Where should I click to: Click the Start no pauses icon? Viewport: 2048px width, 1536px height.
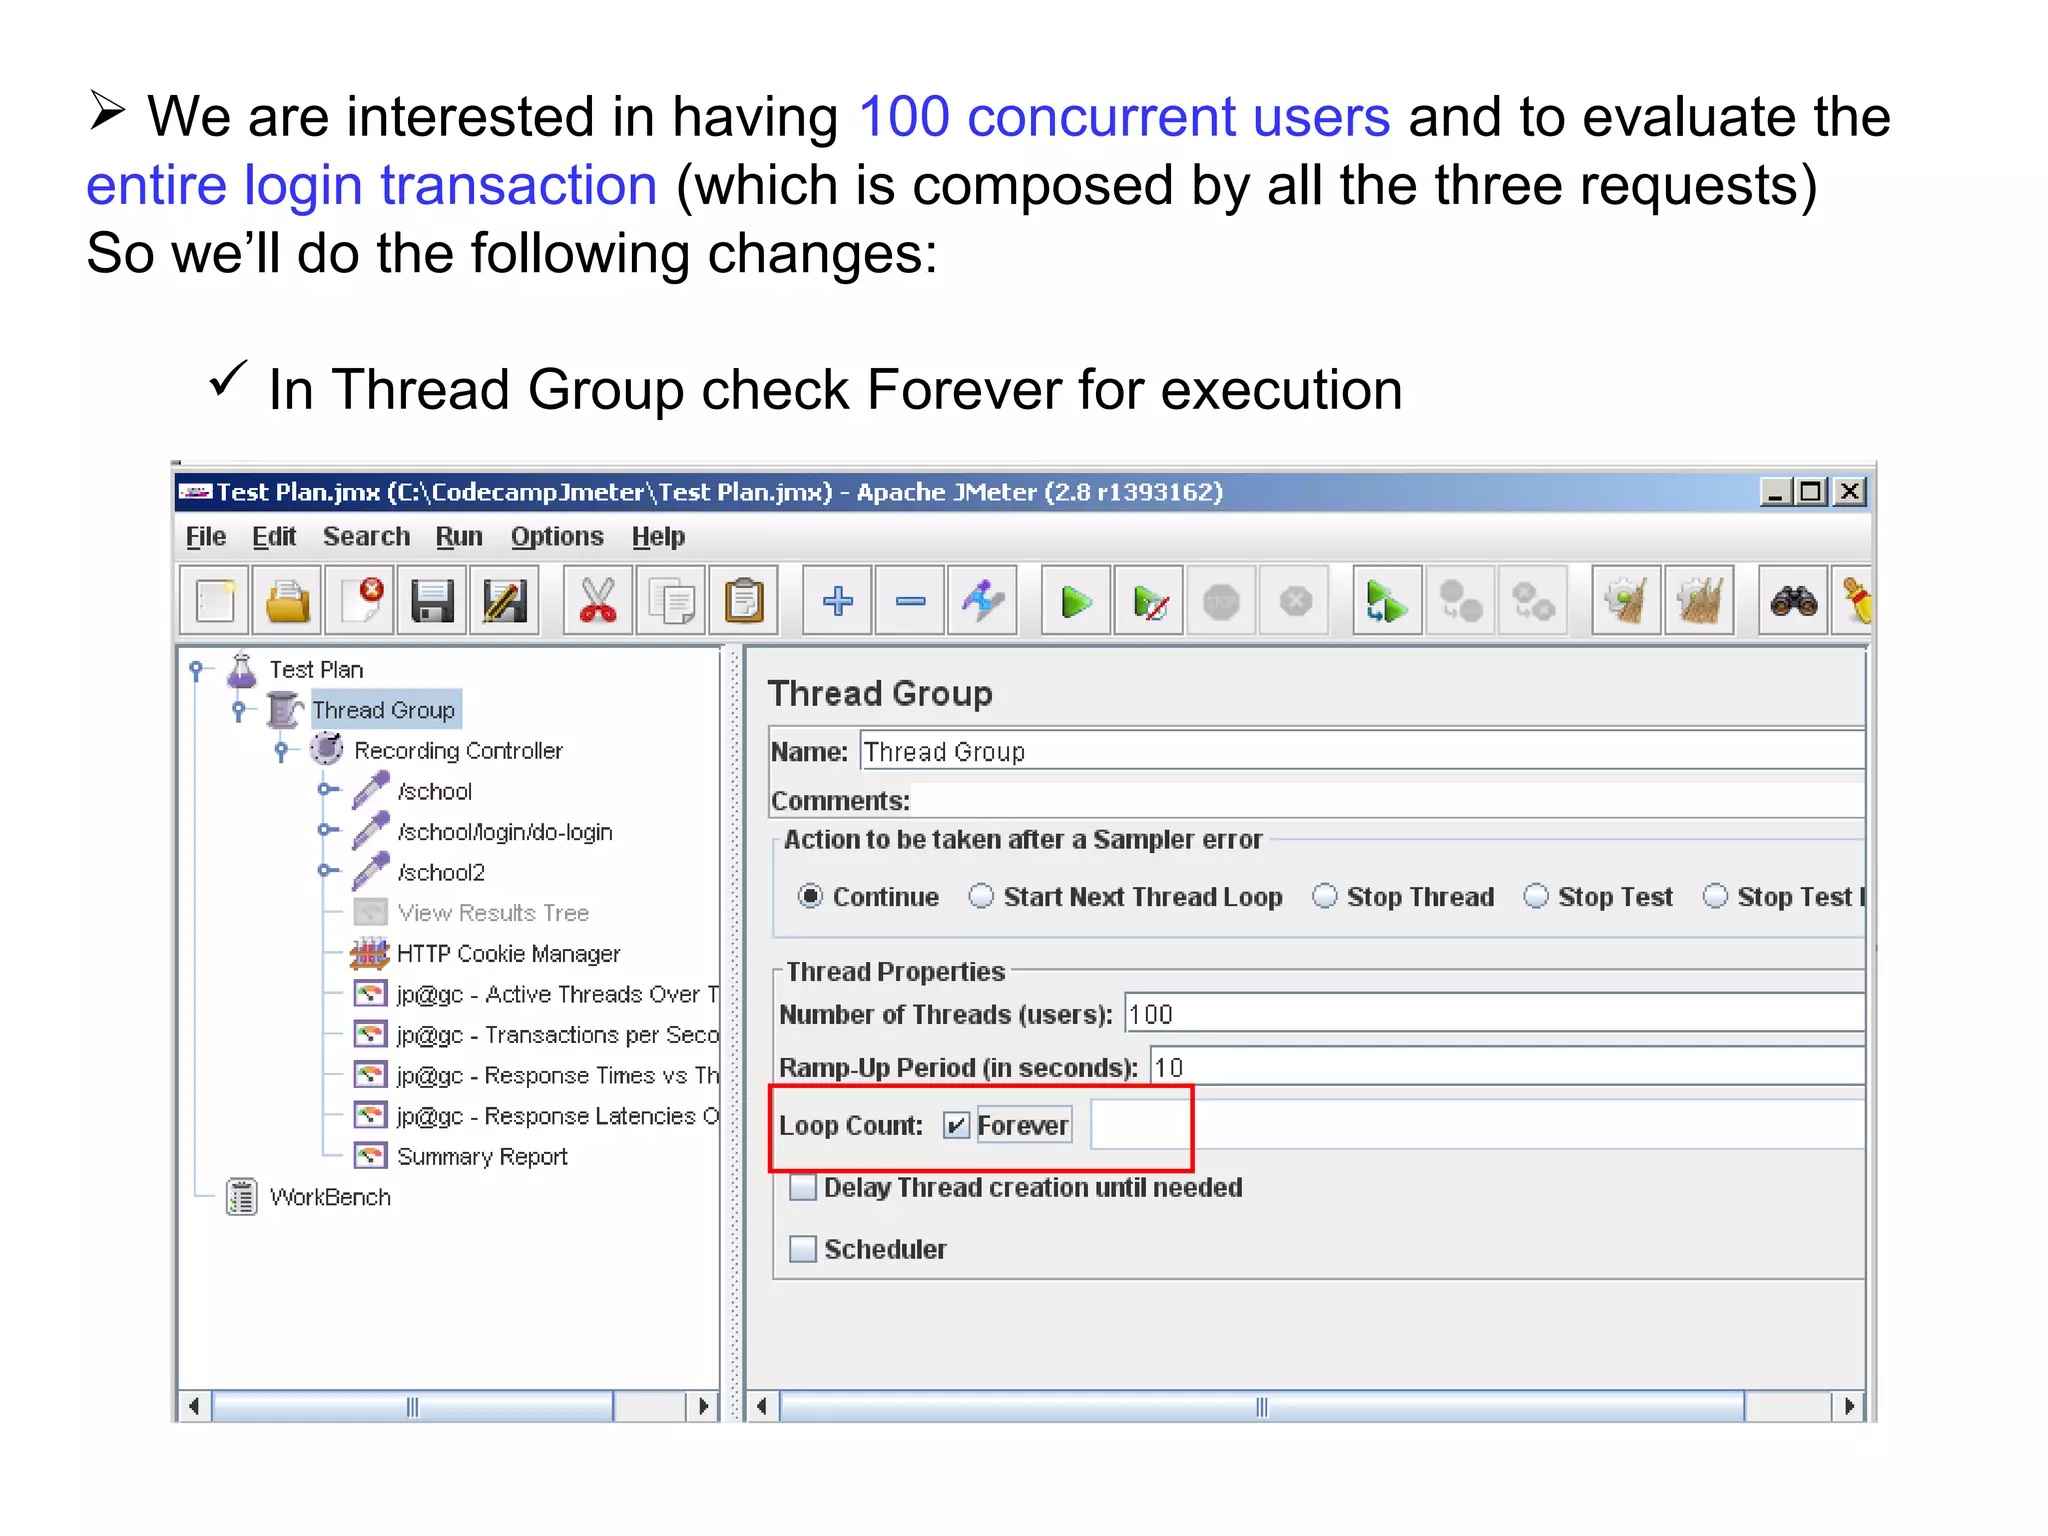click(1150, 602)
